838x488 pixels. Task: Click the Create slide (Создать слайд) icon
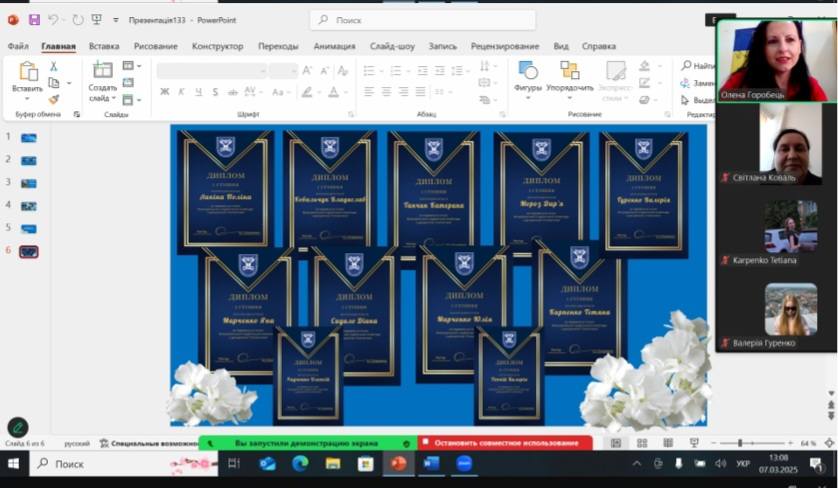(102, 71)
